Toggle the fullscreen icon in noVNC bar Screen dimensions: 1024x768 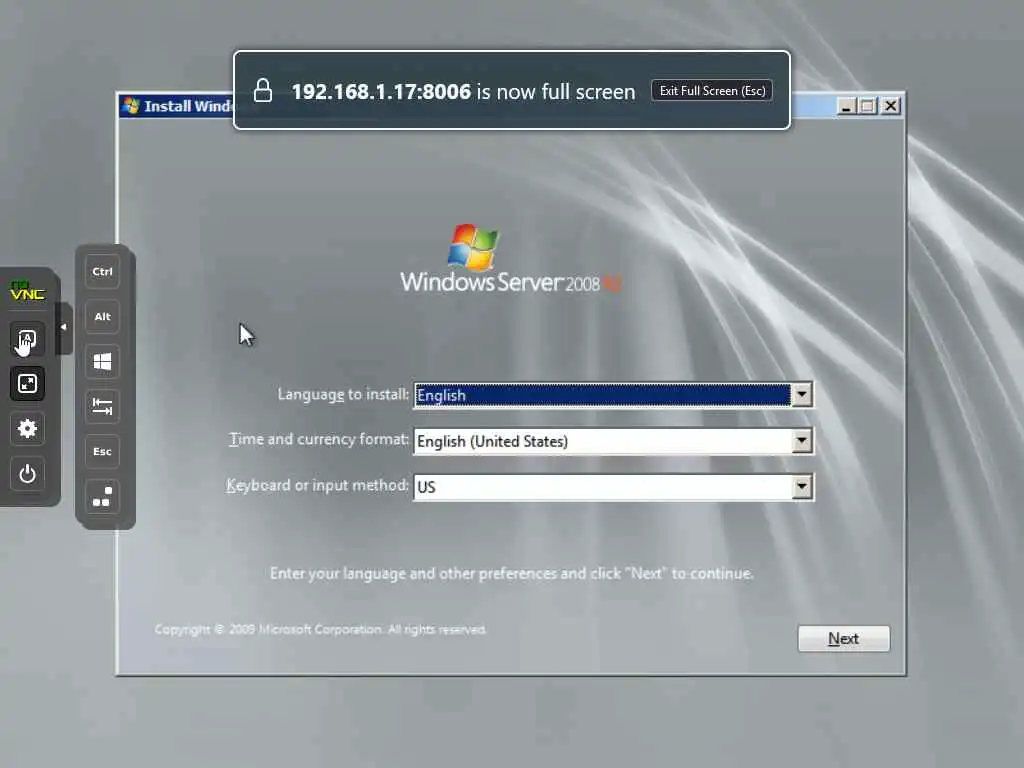[27, 383]
